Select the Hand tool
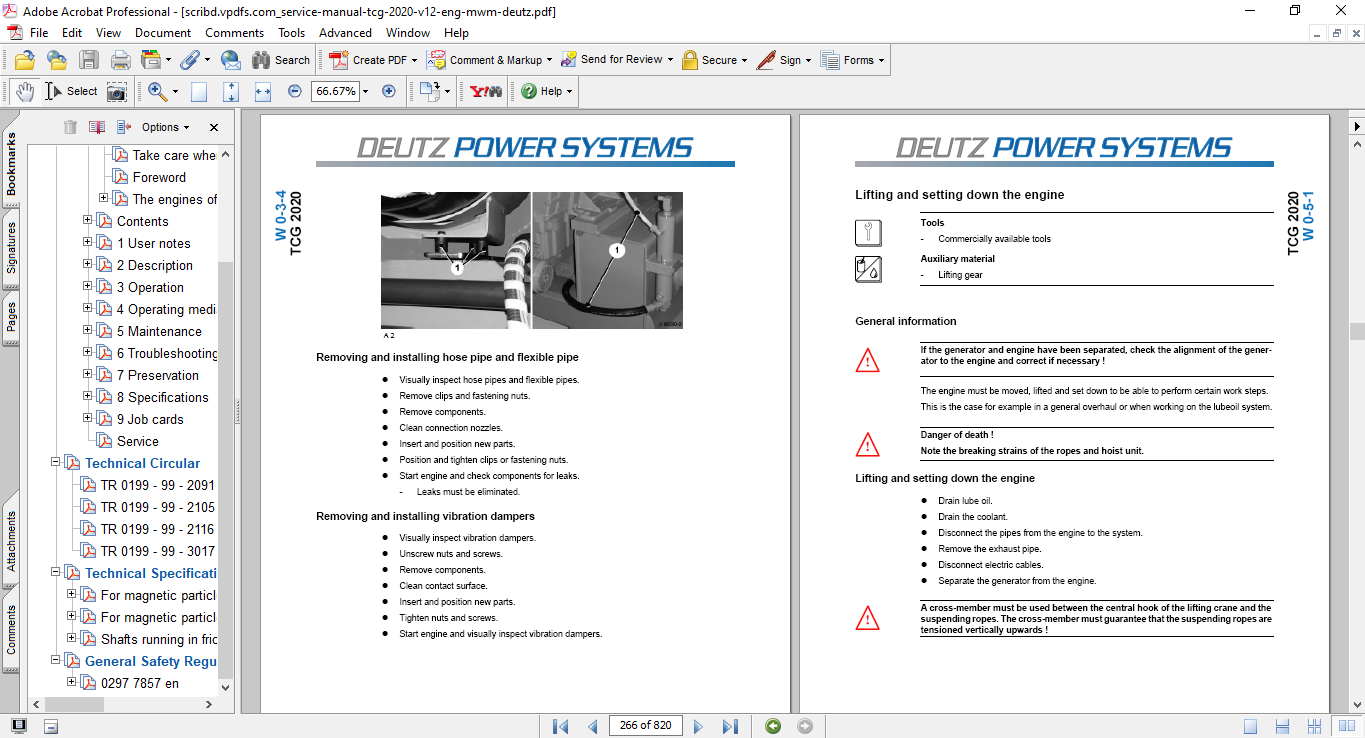Image resolution: width=1365 pixels, height=738 pixels. point(24,91)
